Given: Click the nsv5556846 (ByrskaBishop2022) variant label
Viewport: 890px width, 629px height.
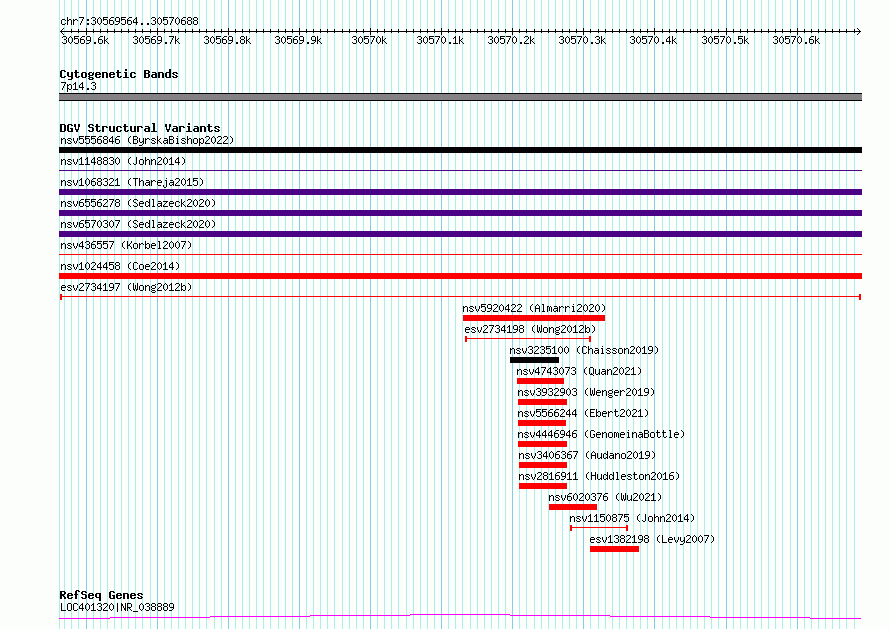Looking at the screenshot, I should pos(147,140).
